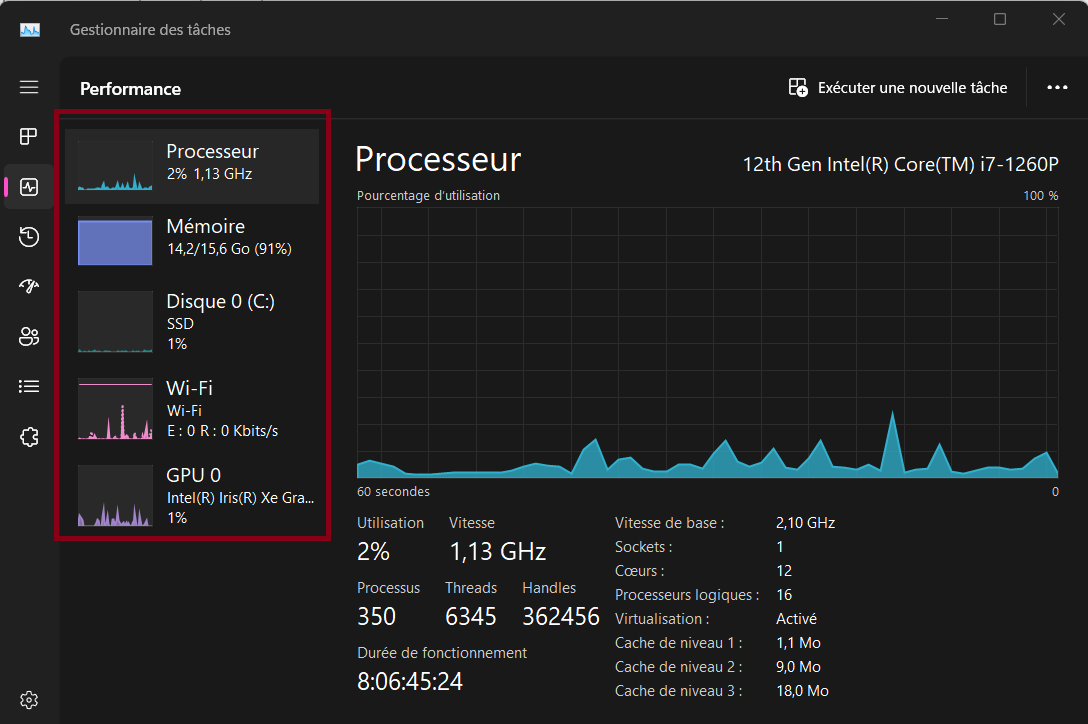1088x724 pixels.
Task: Open the Services puzzle-piece icon
Action: point(28,437)
